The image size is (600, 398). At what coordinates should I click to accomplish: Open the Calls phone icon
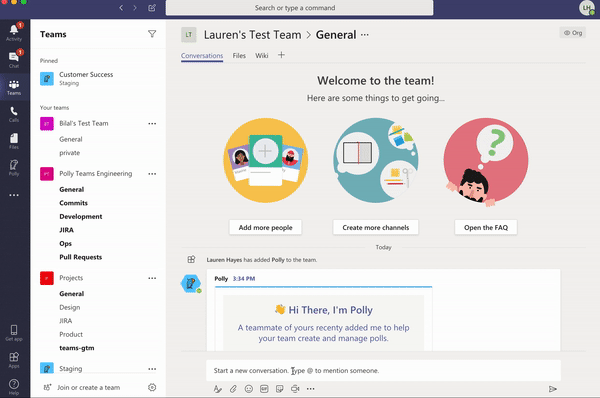(x=14, y=114)
